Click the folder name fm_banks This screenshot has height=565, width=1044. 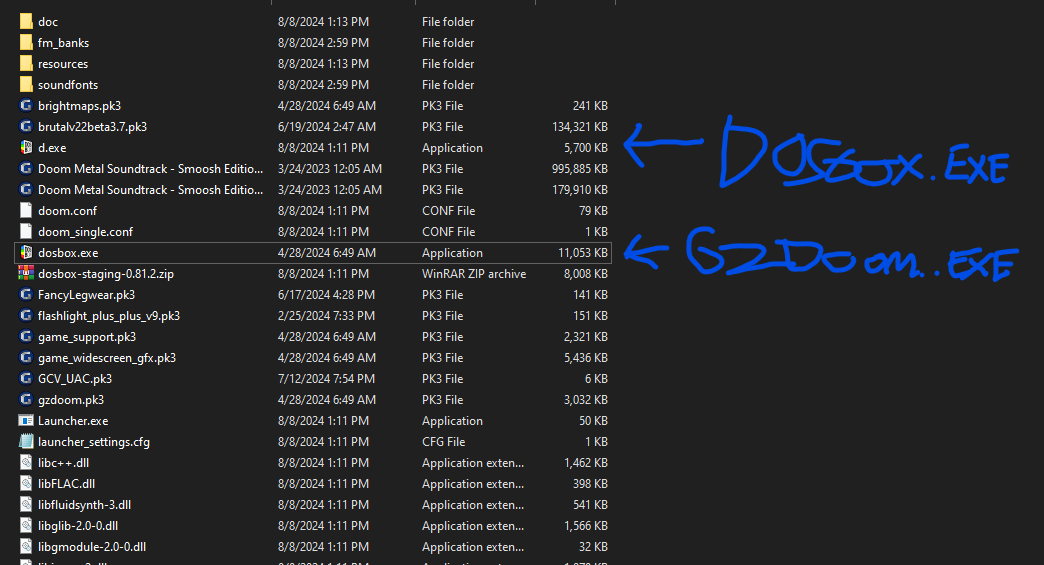click(x=63, y=43)
